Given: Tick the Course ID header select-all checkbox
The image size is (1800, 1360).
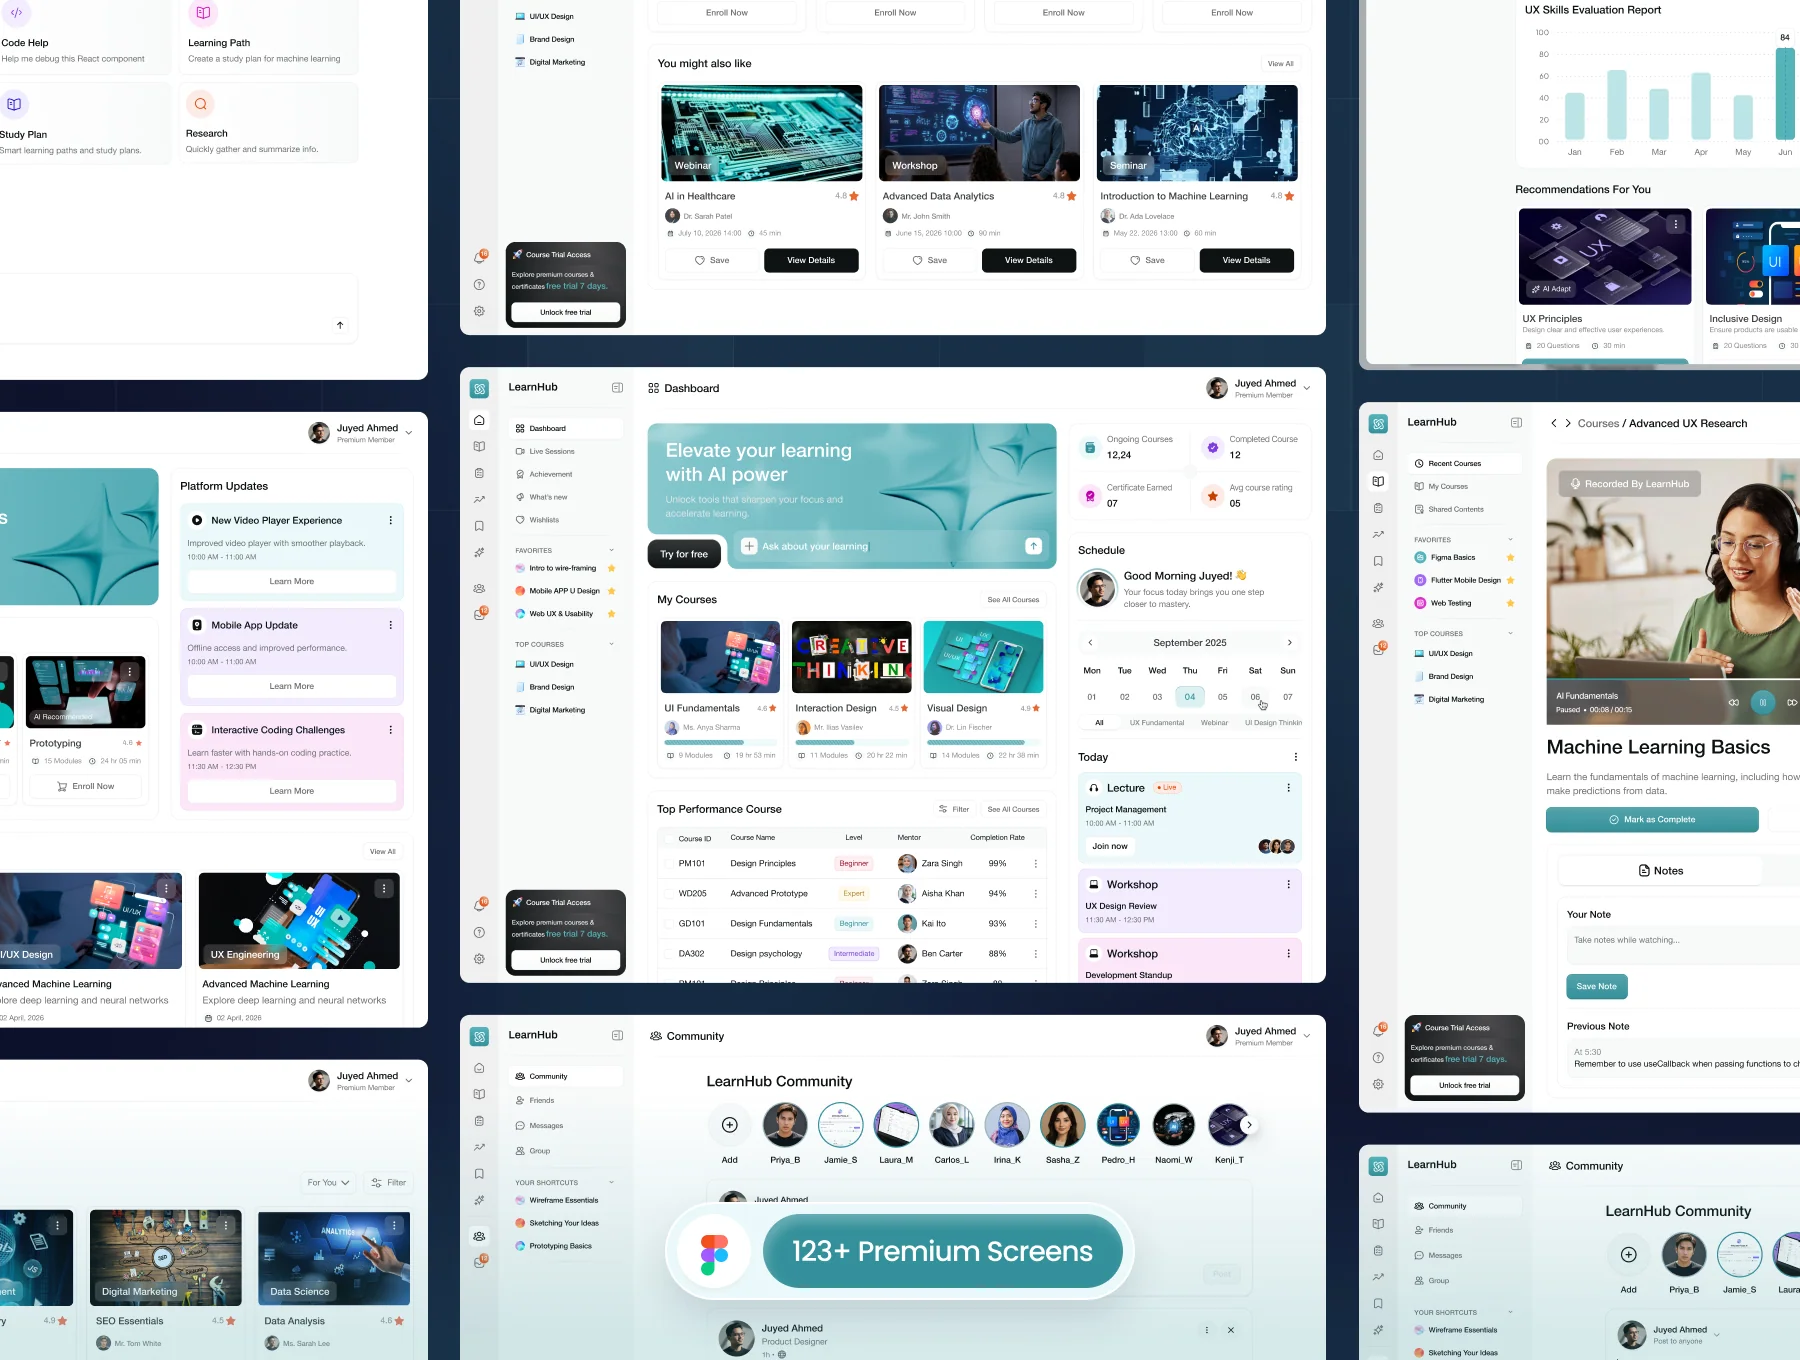Looking at the screenshot, I should click(x=669, y=838).
